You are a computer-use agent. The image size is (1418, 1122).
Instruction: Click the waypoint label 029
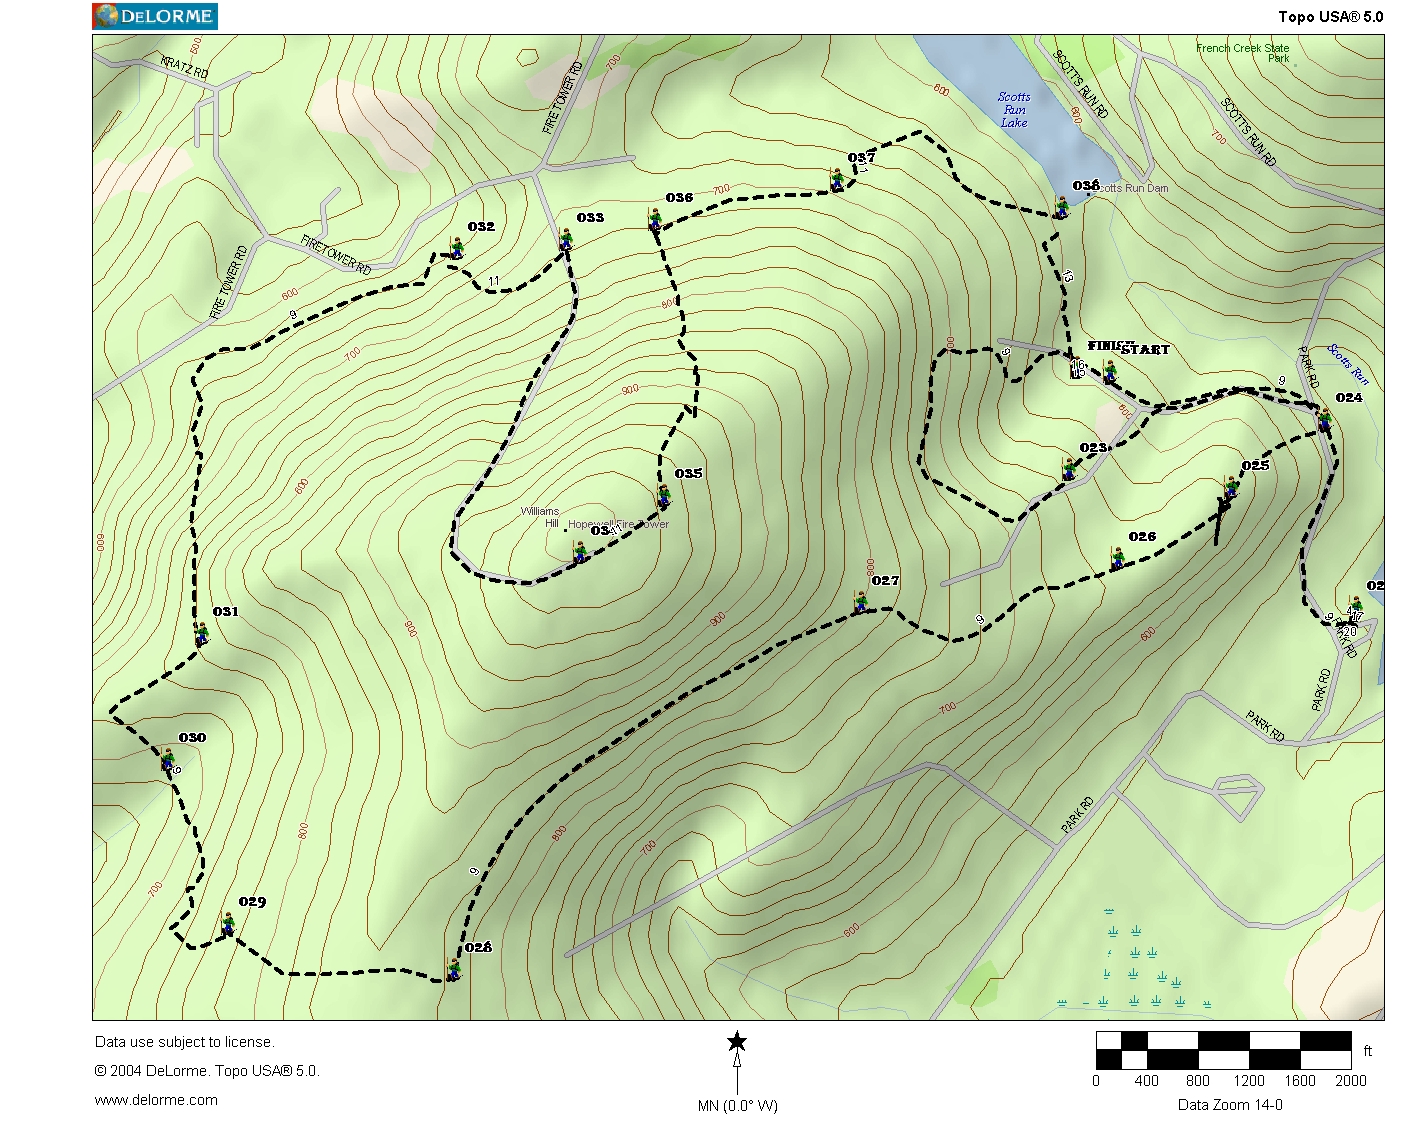pos(252,901)
